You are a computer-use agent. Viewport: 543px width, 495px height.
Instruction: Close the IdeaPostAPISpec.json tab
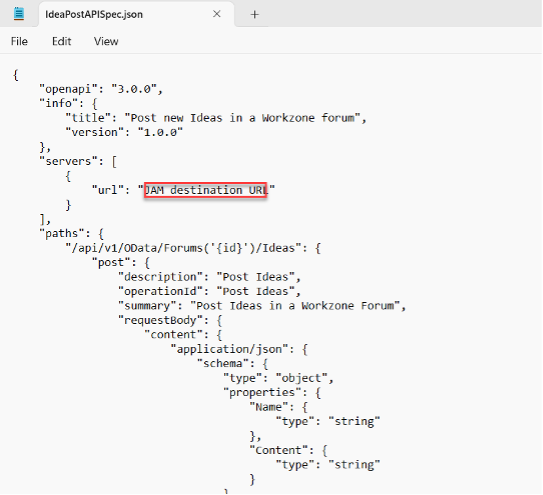(x=217, y=14)
